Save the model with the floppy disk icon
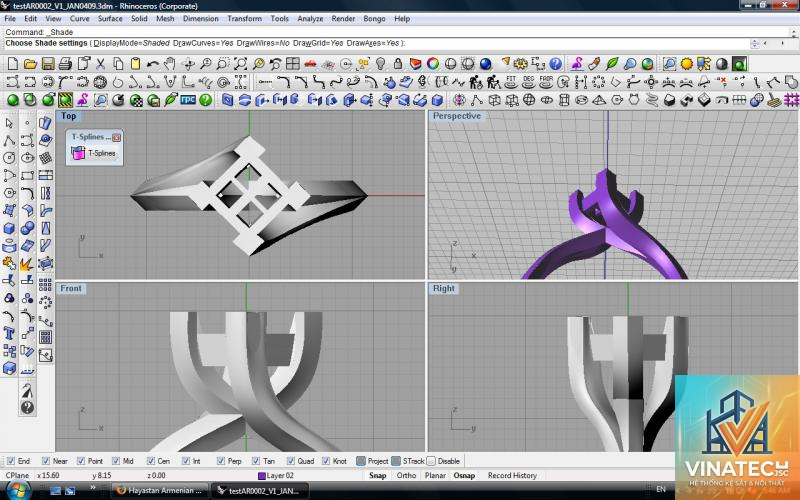800x500 pixels. [x=48, y=64]
